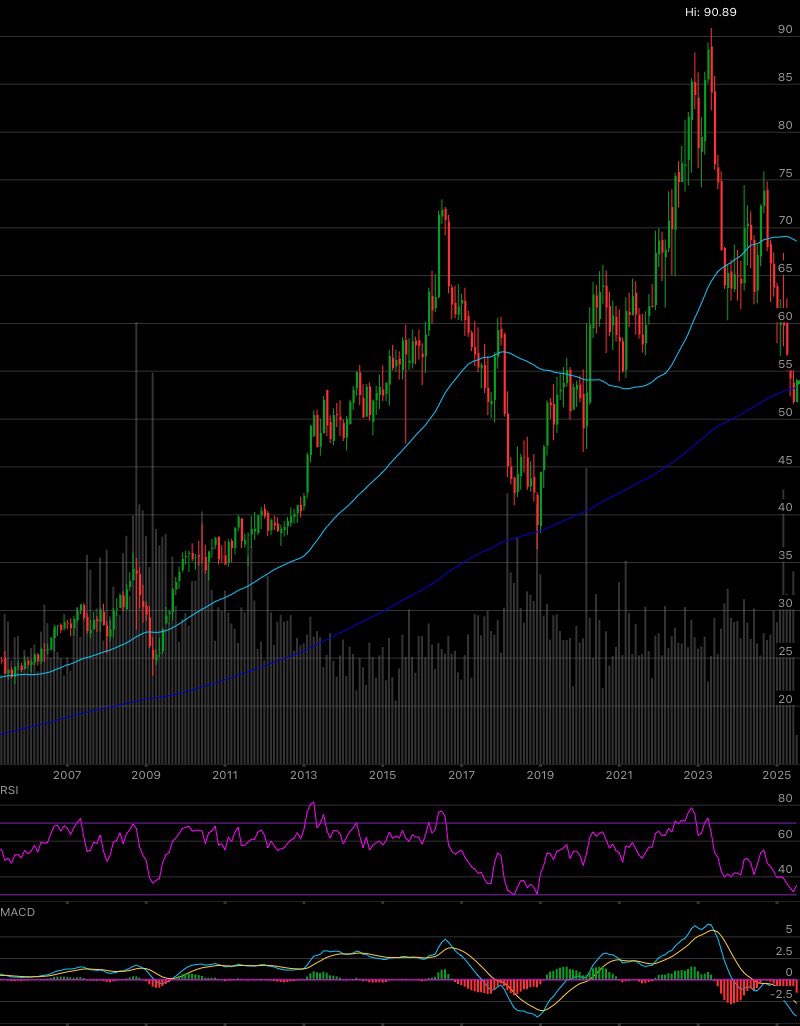
Task: Select the 2025 year label on time axis
Action: (x=777, y=775)
